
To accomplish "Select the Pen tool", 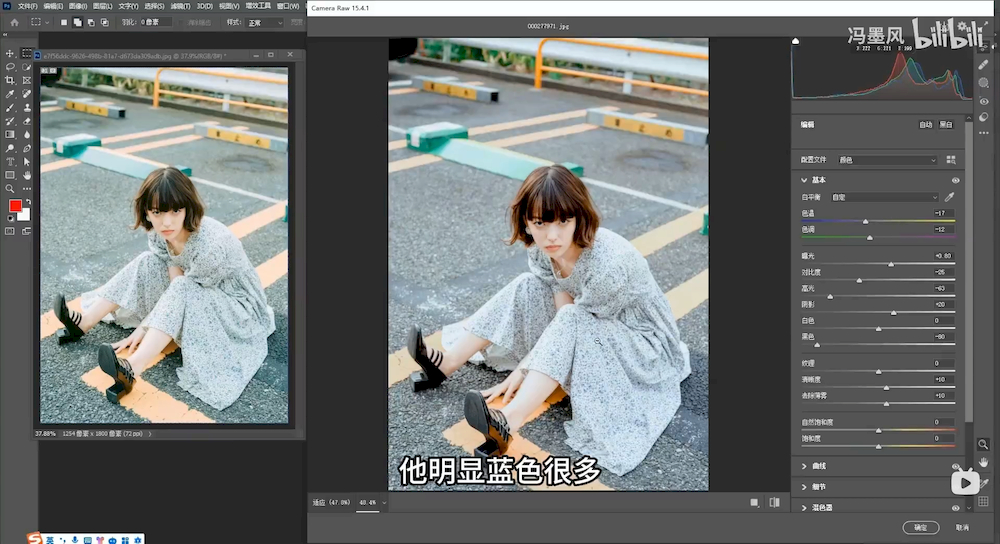I will coord(27,148).
